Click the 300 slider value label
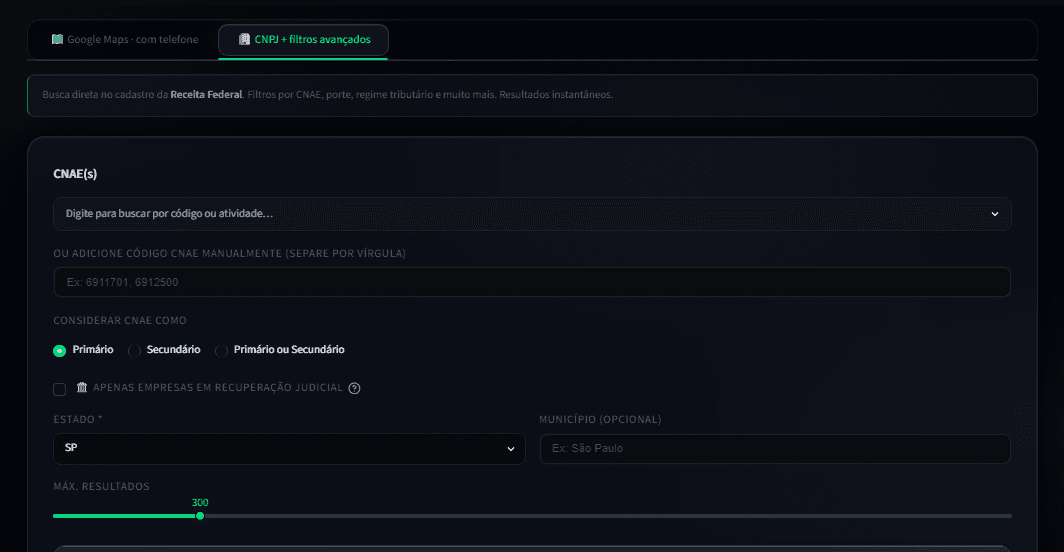This screenshot has width=1064, height=552. 200,502
